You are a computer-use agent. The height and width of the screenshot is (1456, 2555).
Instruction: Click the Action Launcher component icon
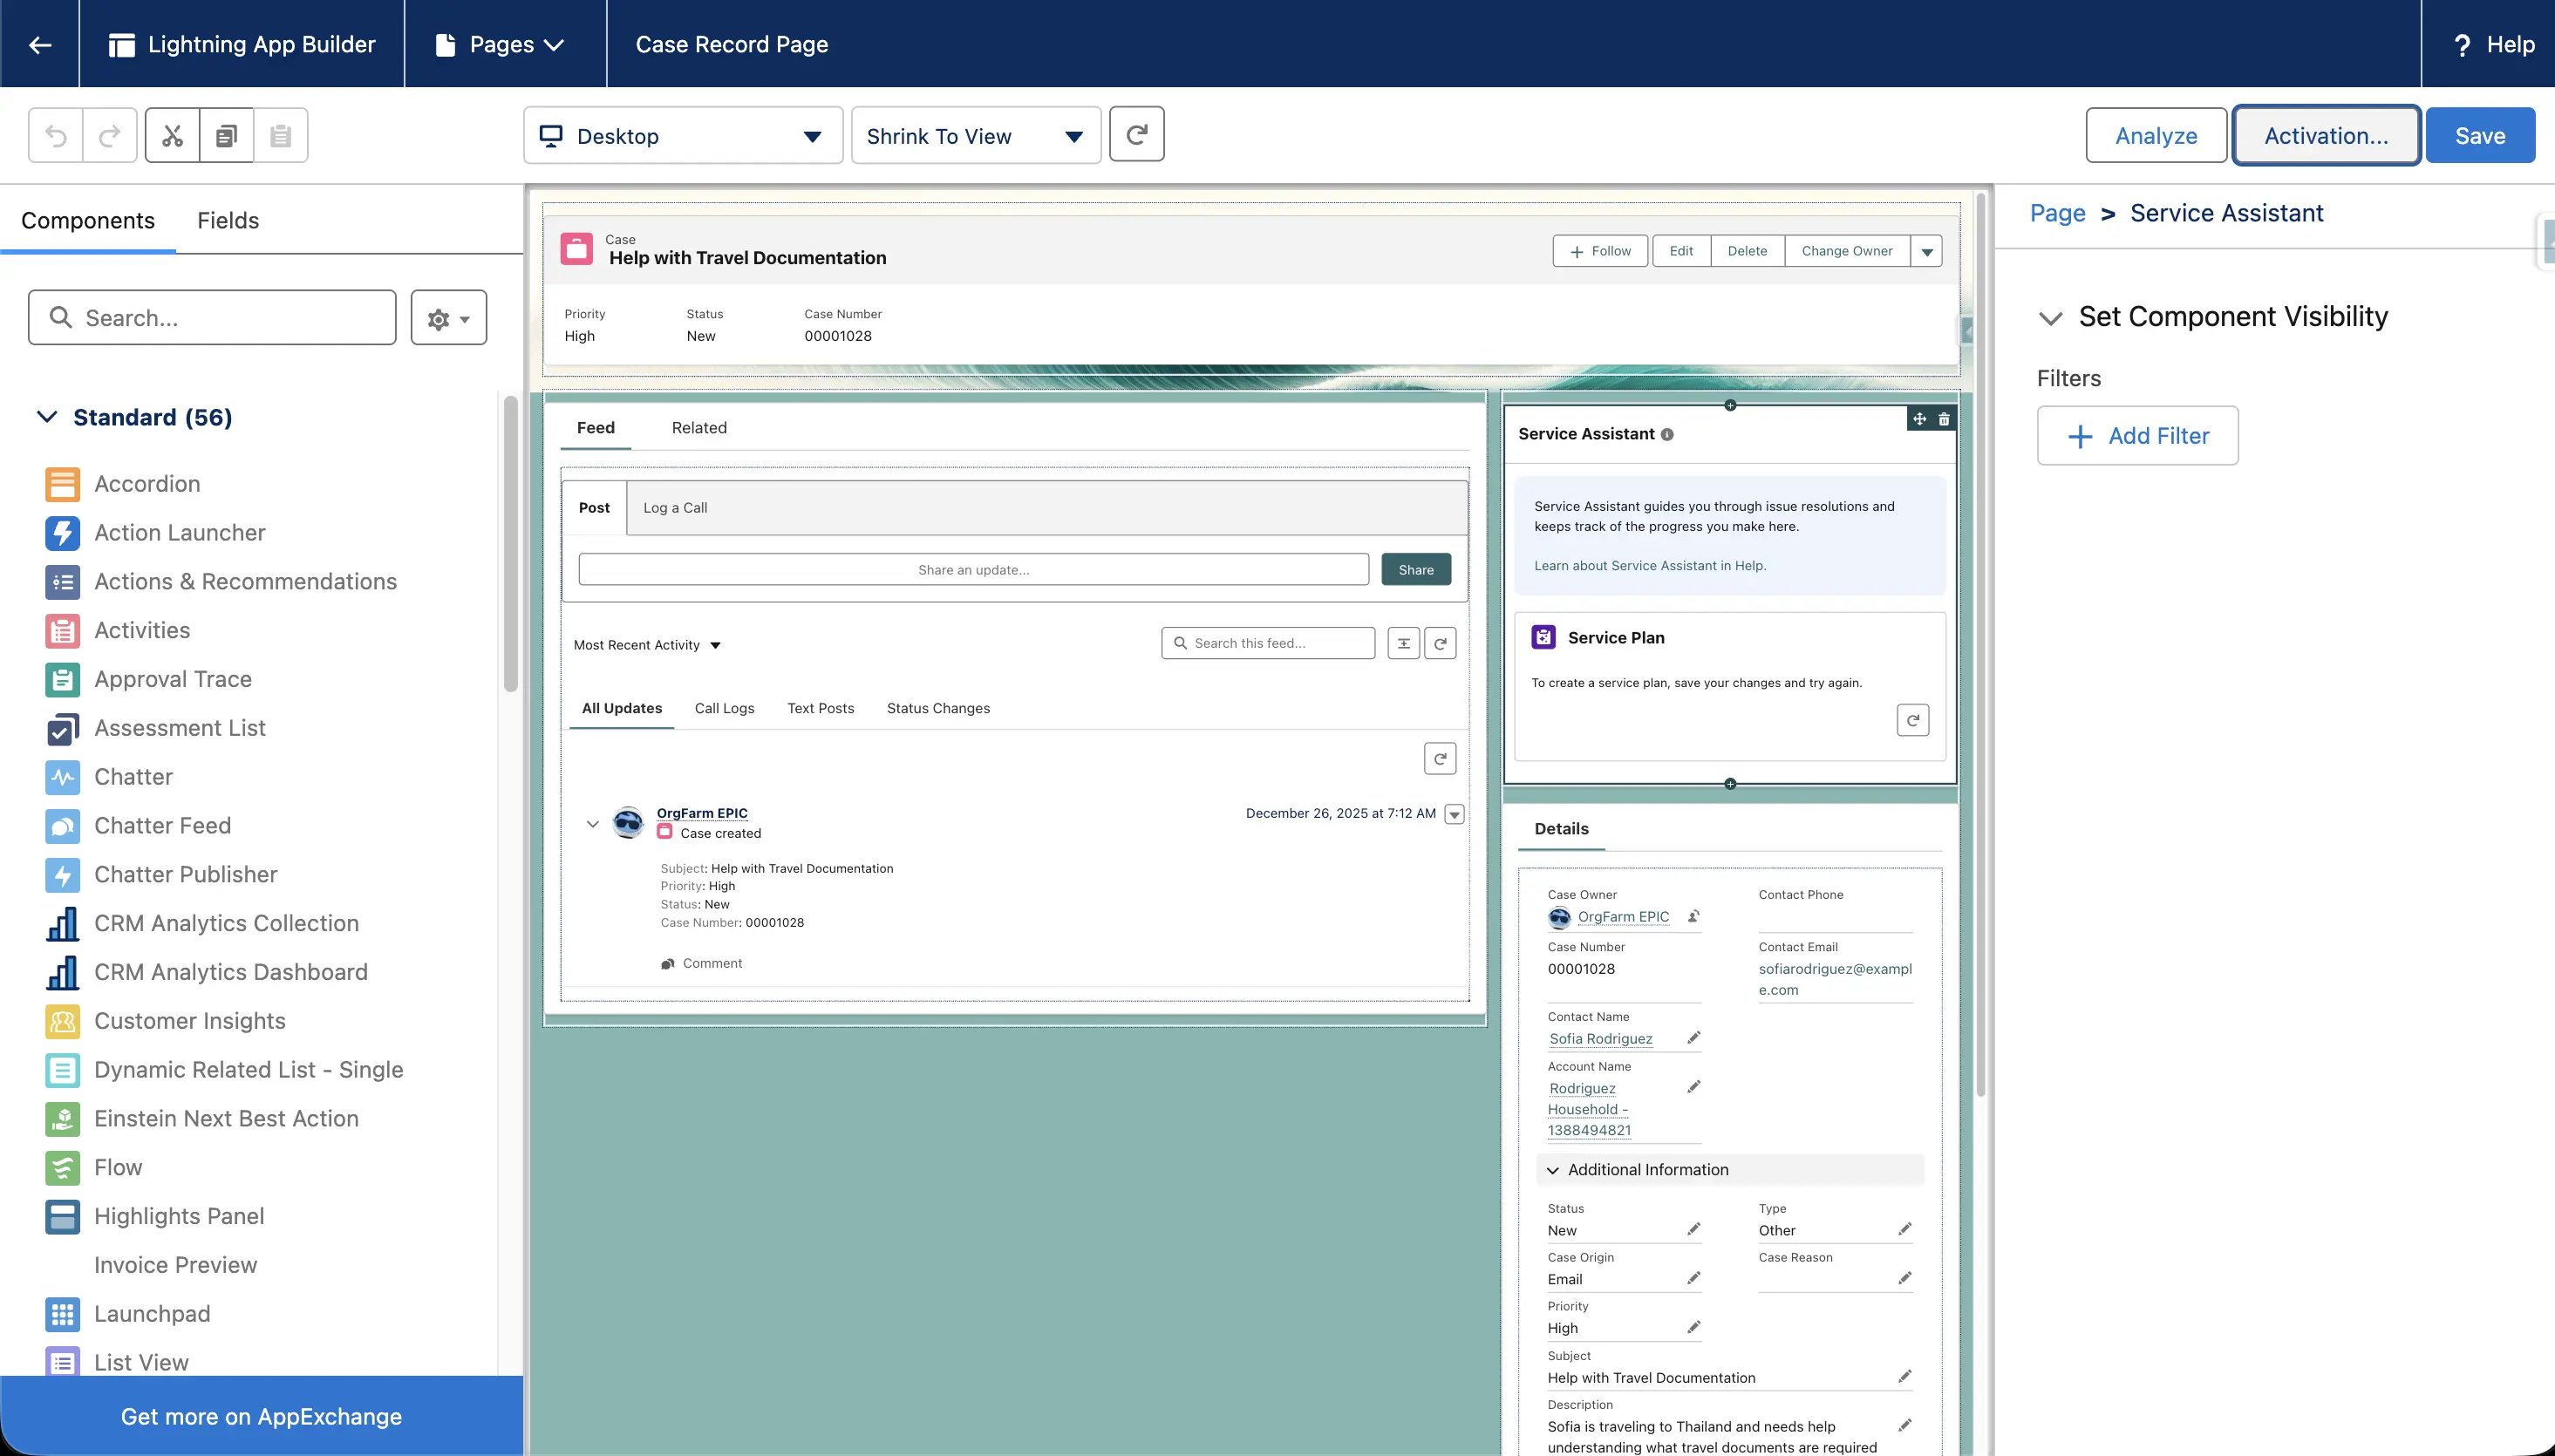coord(62,533)
